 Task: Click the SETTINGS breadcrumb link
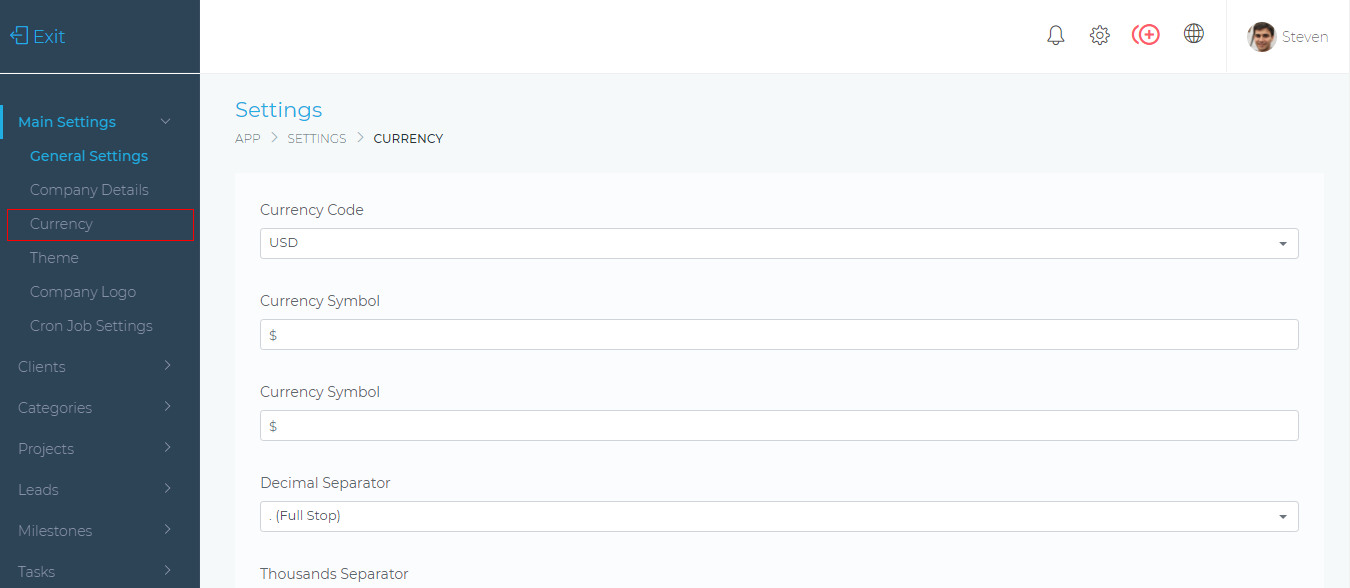click(x=317, y=139)
